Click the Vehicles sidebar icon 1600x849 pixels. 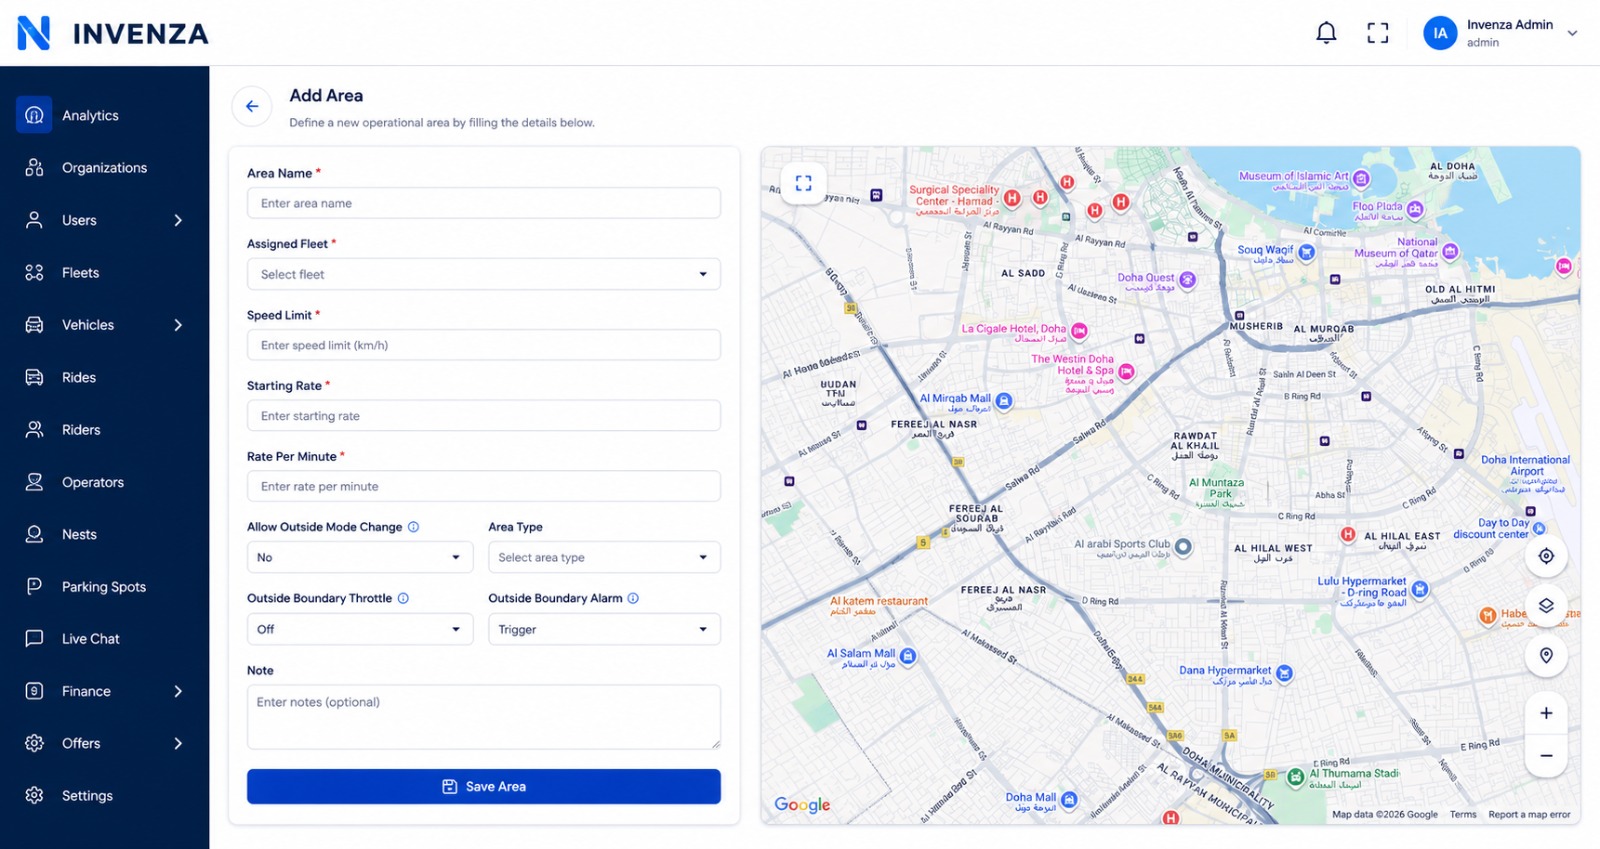point(34,325)
